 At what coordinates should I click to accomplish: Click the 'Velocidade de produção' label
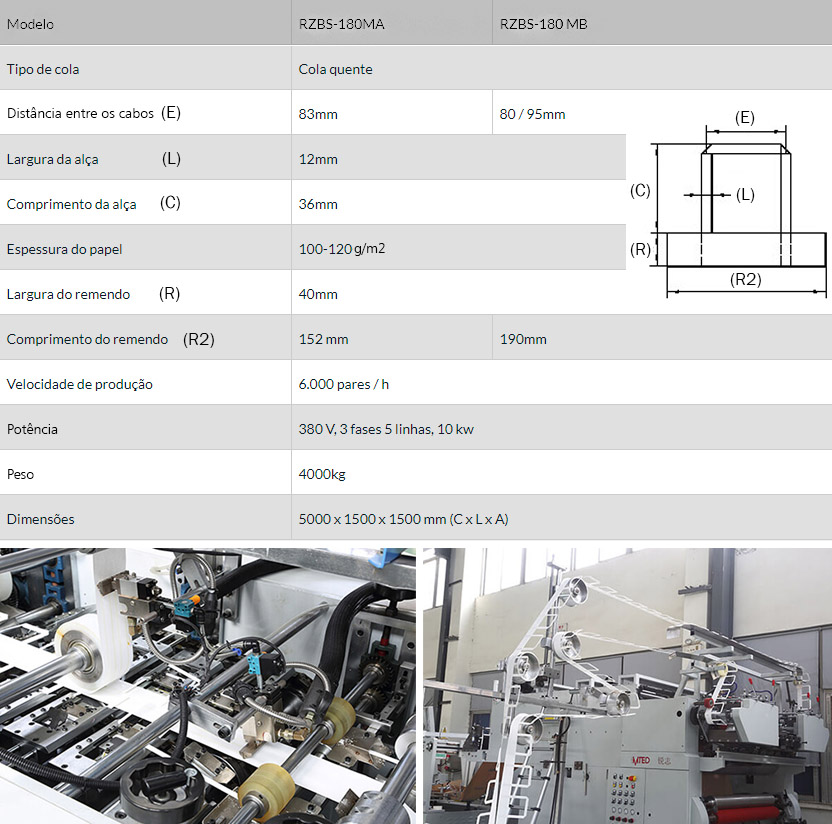click(80, 385)
